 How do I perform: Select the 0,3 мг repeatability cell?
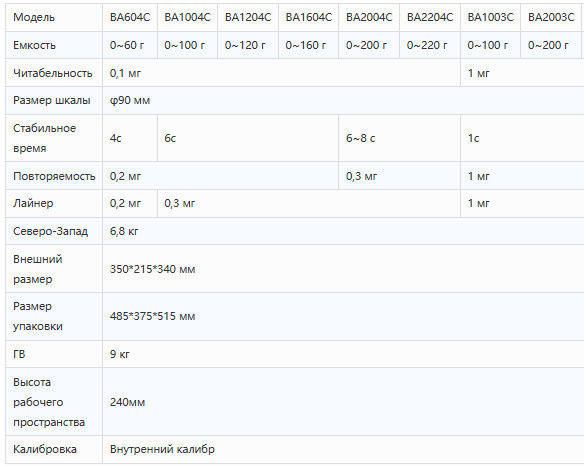pyautogui.click(x=399, y=176)
